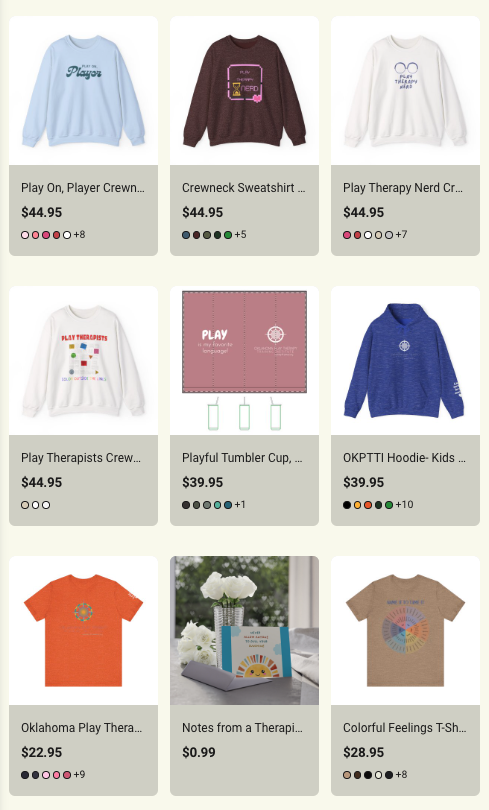View the orange Oklahoma Play Therapy t-shirt image
The image size is (489, 810).
pos(83,631)
